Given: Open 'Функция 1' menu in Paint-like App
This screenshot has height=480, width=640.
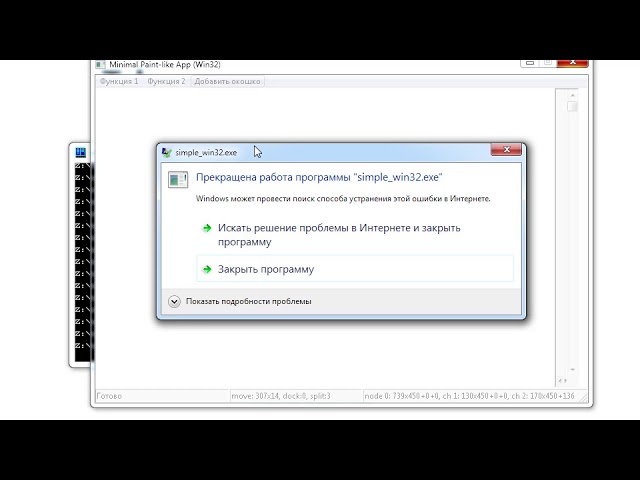Looking at the screenshot, I should coord(119,81).
